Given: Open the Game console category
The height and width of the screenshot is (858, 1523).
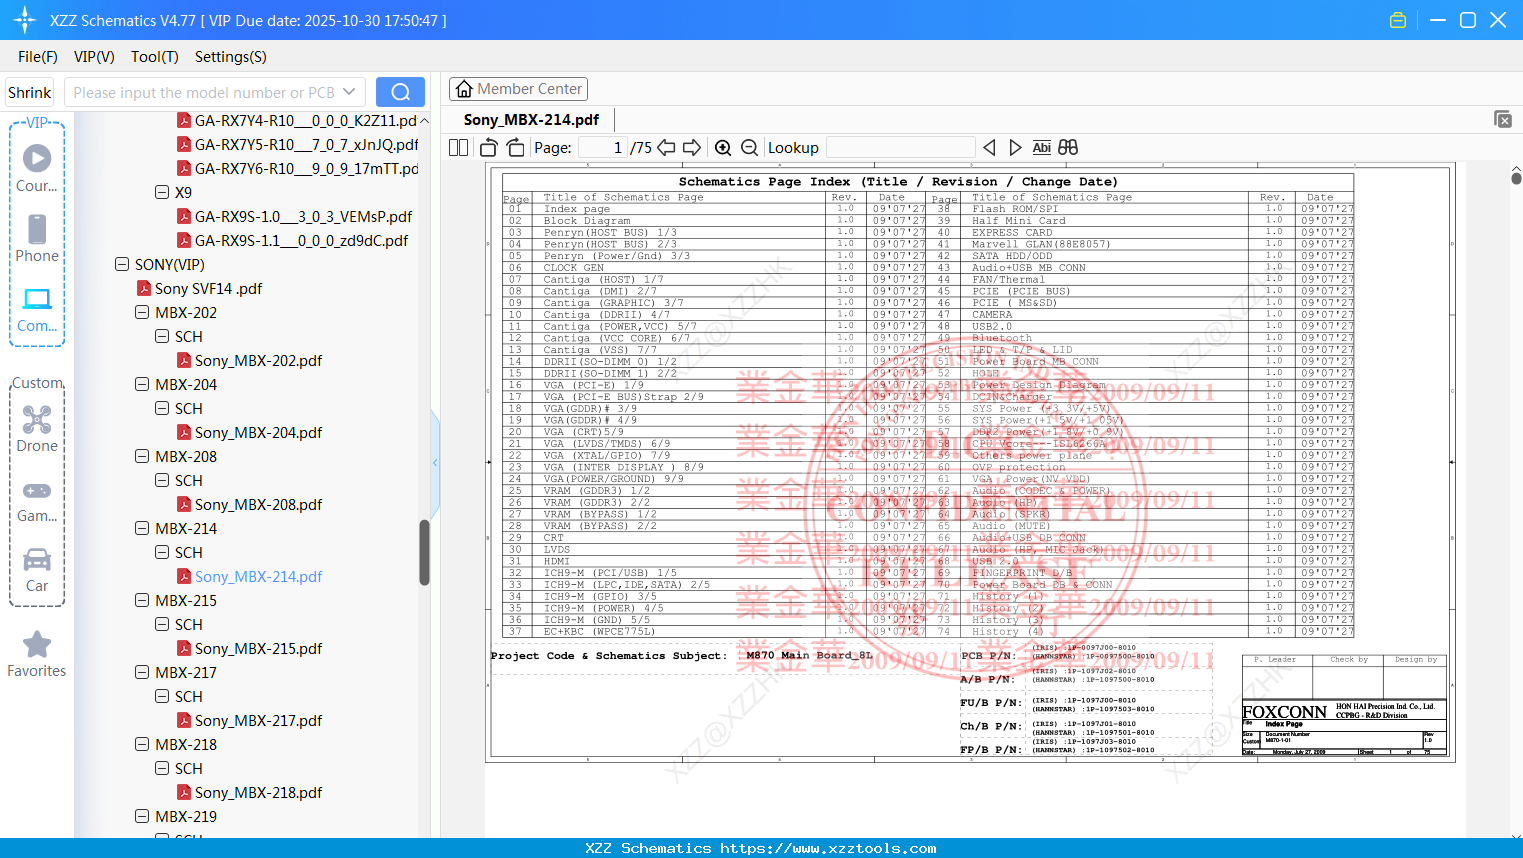Looking at the screenshot, I should click(37, 500).
